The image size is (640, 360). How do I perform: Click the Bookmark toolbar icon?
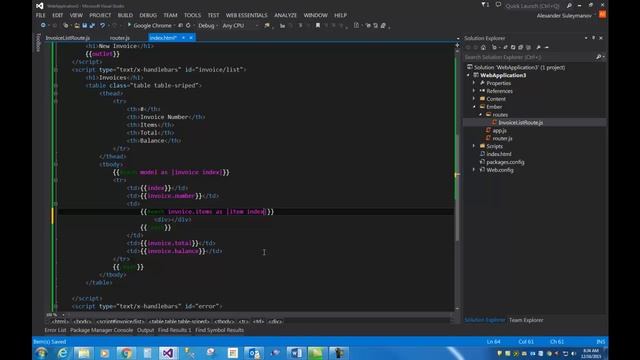(x=318, y=25)
